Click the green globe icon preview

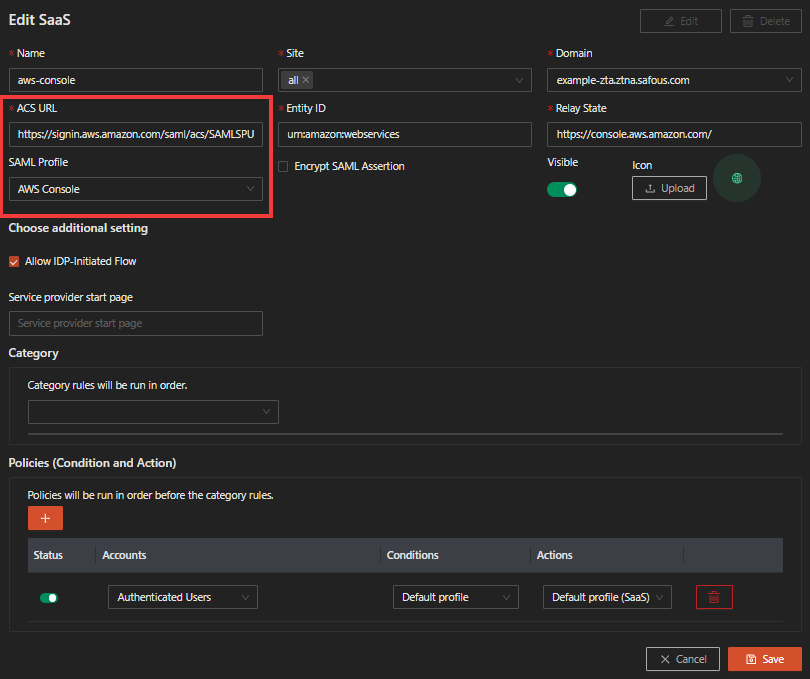737,178
